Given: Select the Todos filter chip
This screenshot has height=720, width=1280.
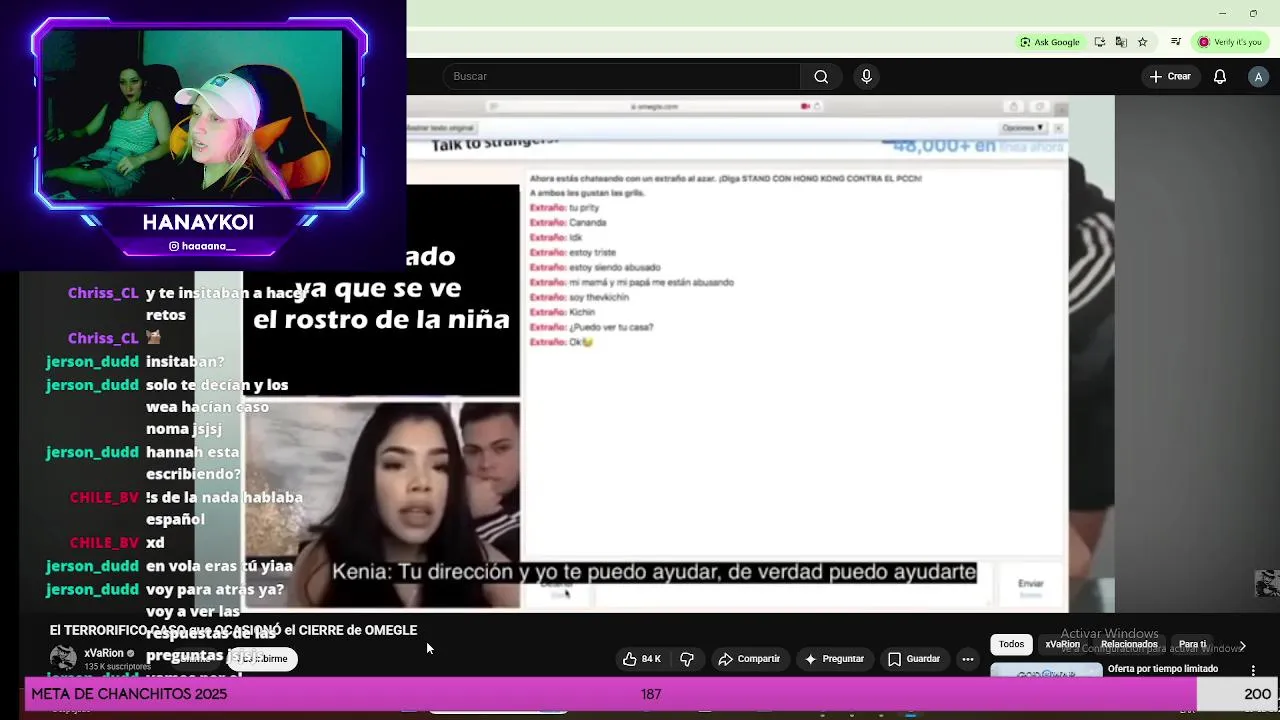Looking at the screenshot, I should click(x=1011, y=645).
